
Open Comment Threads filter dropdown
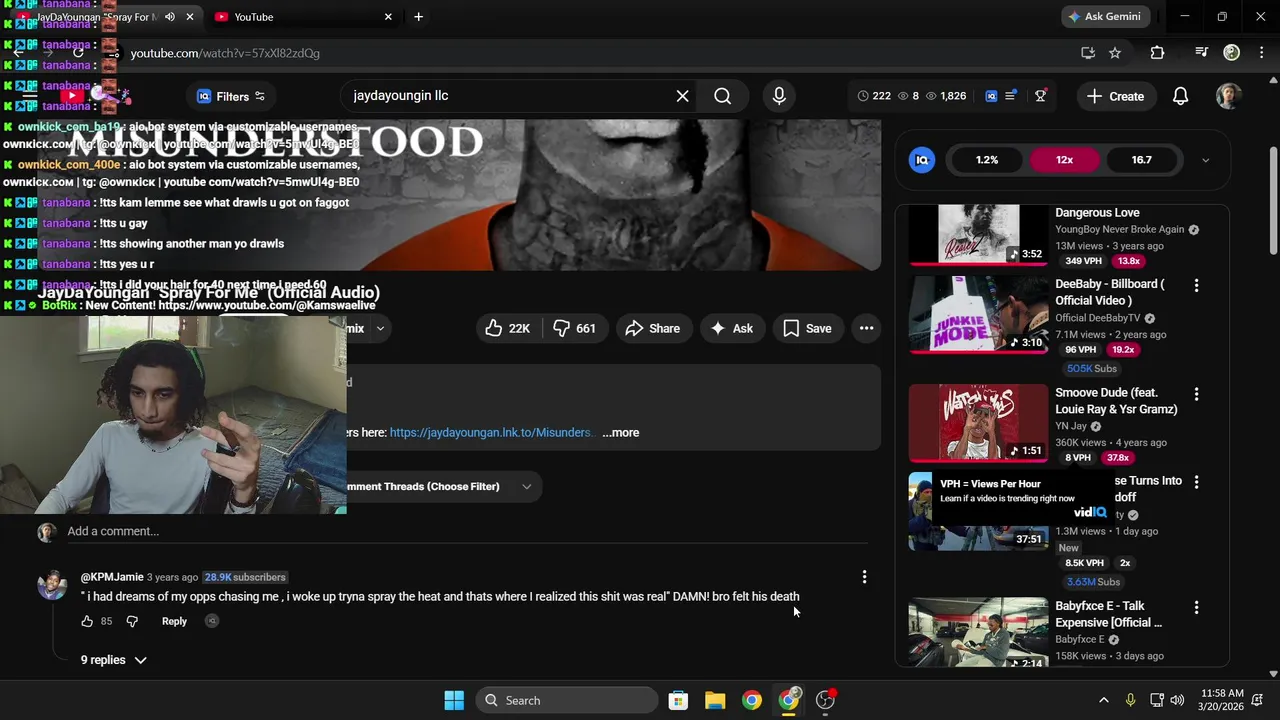click(x=440, y=486)
